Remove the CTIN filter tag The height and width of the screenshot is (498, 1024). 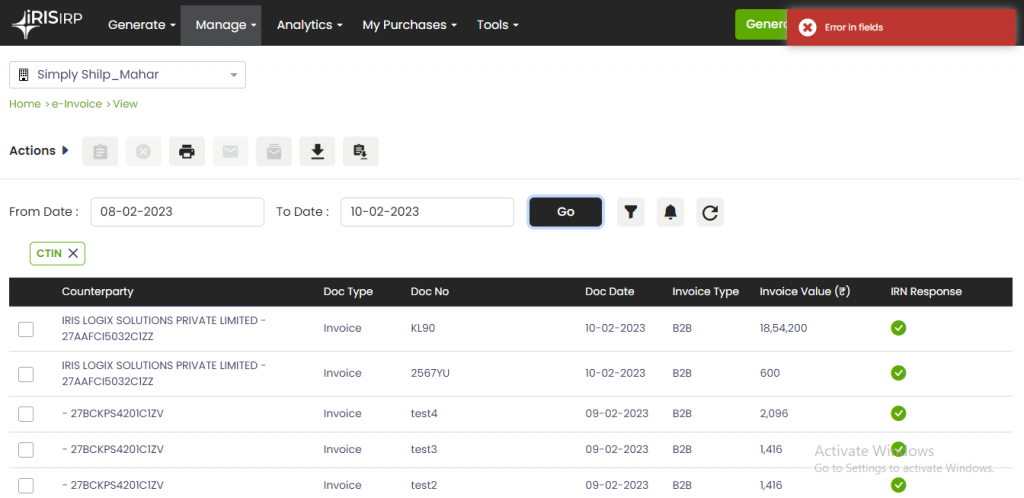(73, 254)
